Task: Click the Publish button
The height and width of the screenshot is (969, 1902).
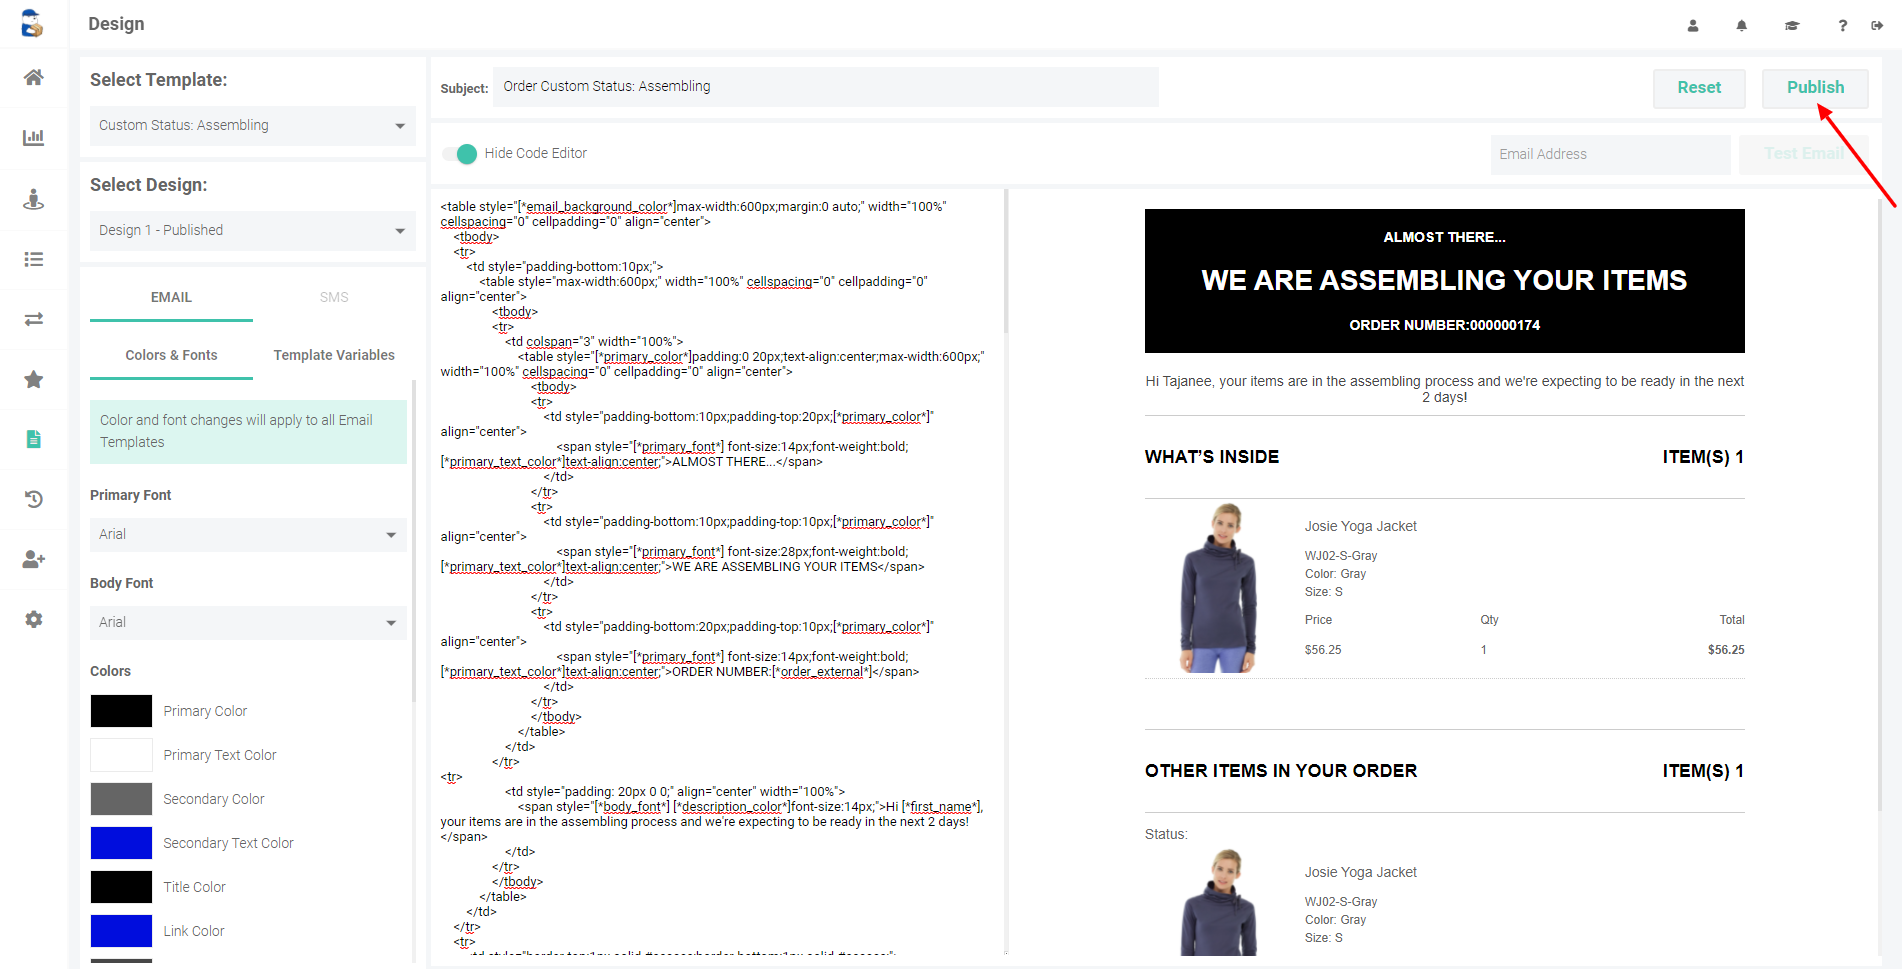Action: [1815, 88]
